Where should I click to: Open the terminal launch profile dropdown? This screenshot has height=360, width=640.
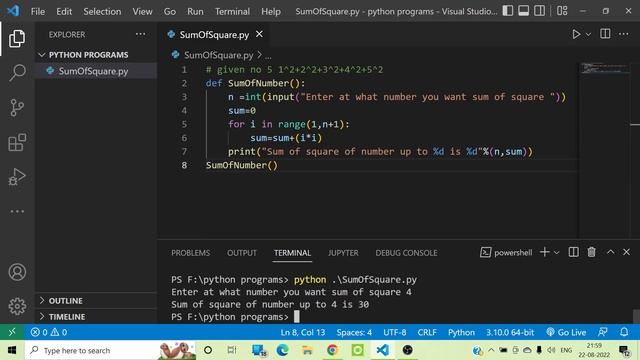556,253
